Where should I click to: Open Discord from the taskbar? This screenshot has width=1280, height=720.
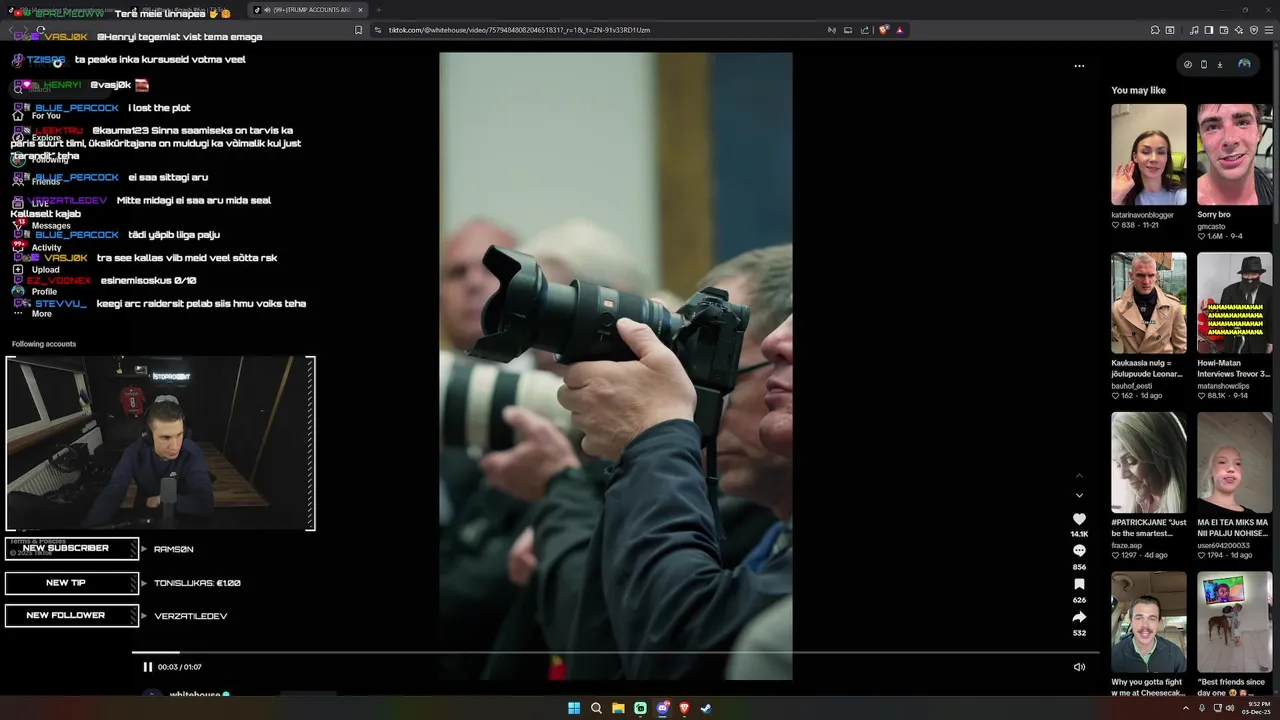point(662,708)
